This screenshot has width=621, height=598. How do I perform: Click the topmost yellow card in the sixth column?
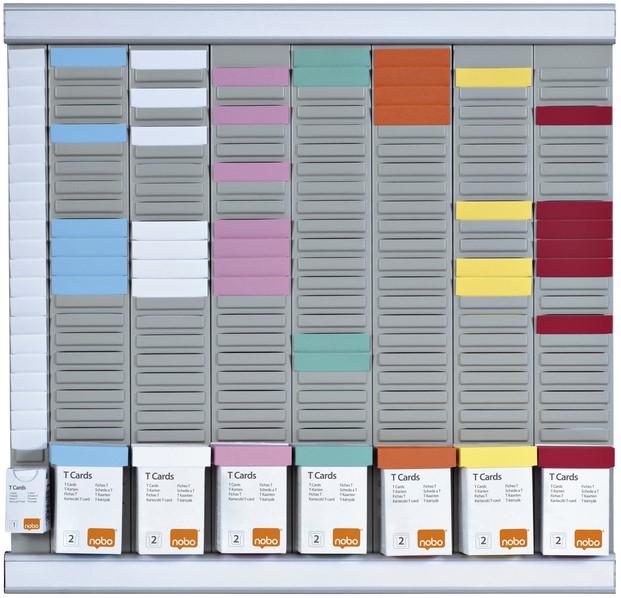pos(493,77)
